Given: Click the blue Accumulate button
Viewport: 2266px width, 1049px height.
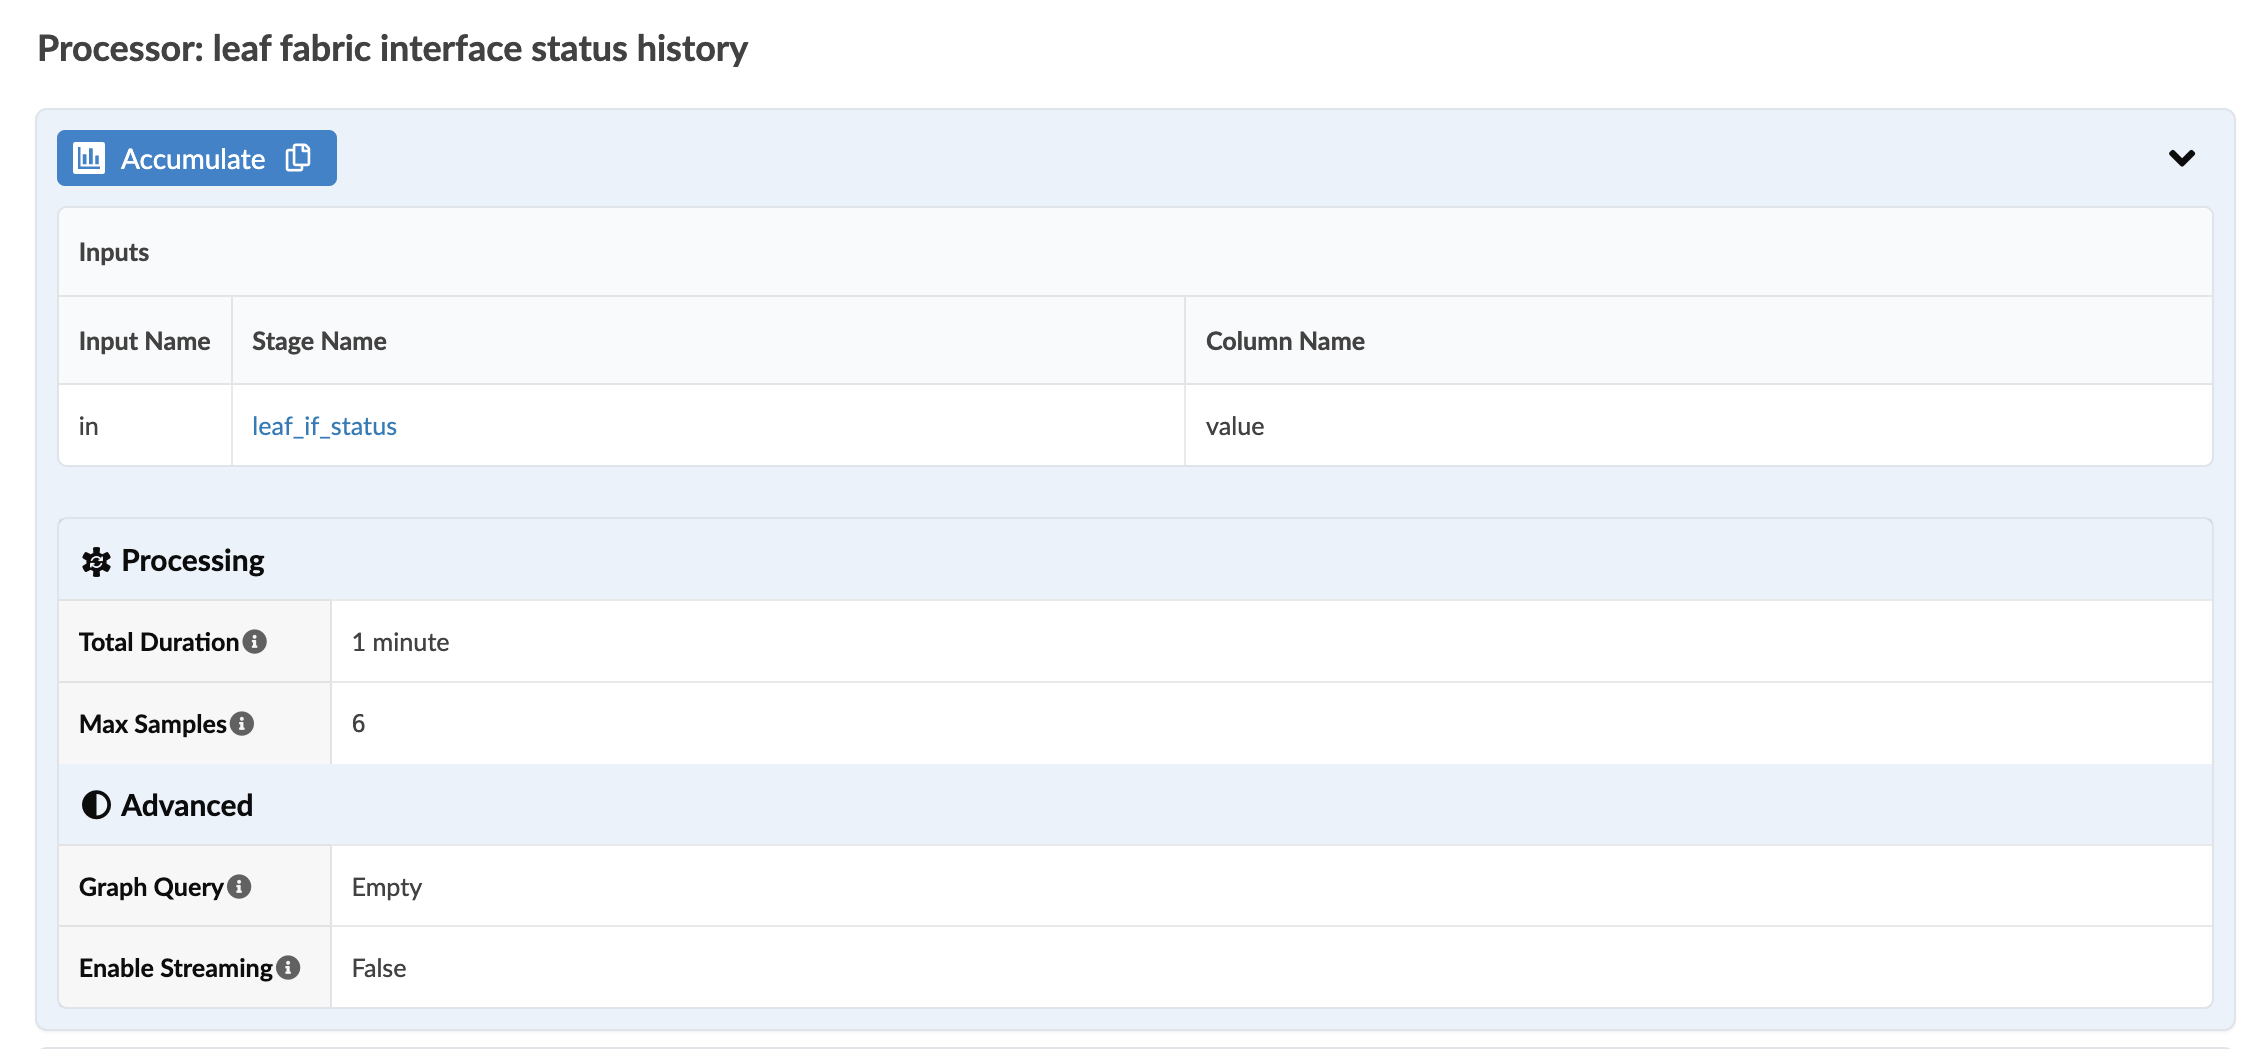Looking at the screenshot, I should click(193, 159).
